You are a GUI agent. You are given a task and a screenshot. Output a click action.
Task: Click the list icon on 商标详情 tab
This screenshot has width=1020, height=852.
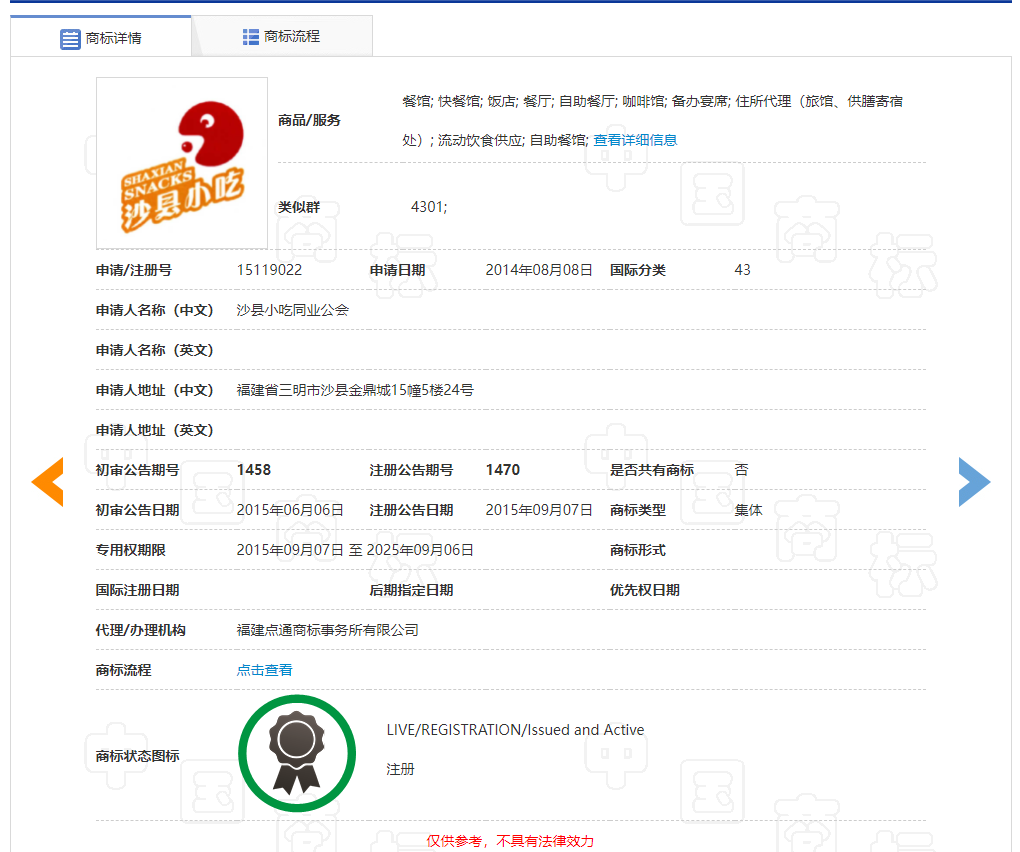70,39
